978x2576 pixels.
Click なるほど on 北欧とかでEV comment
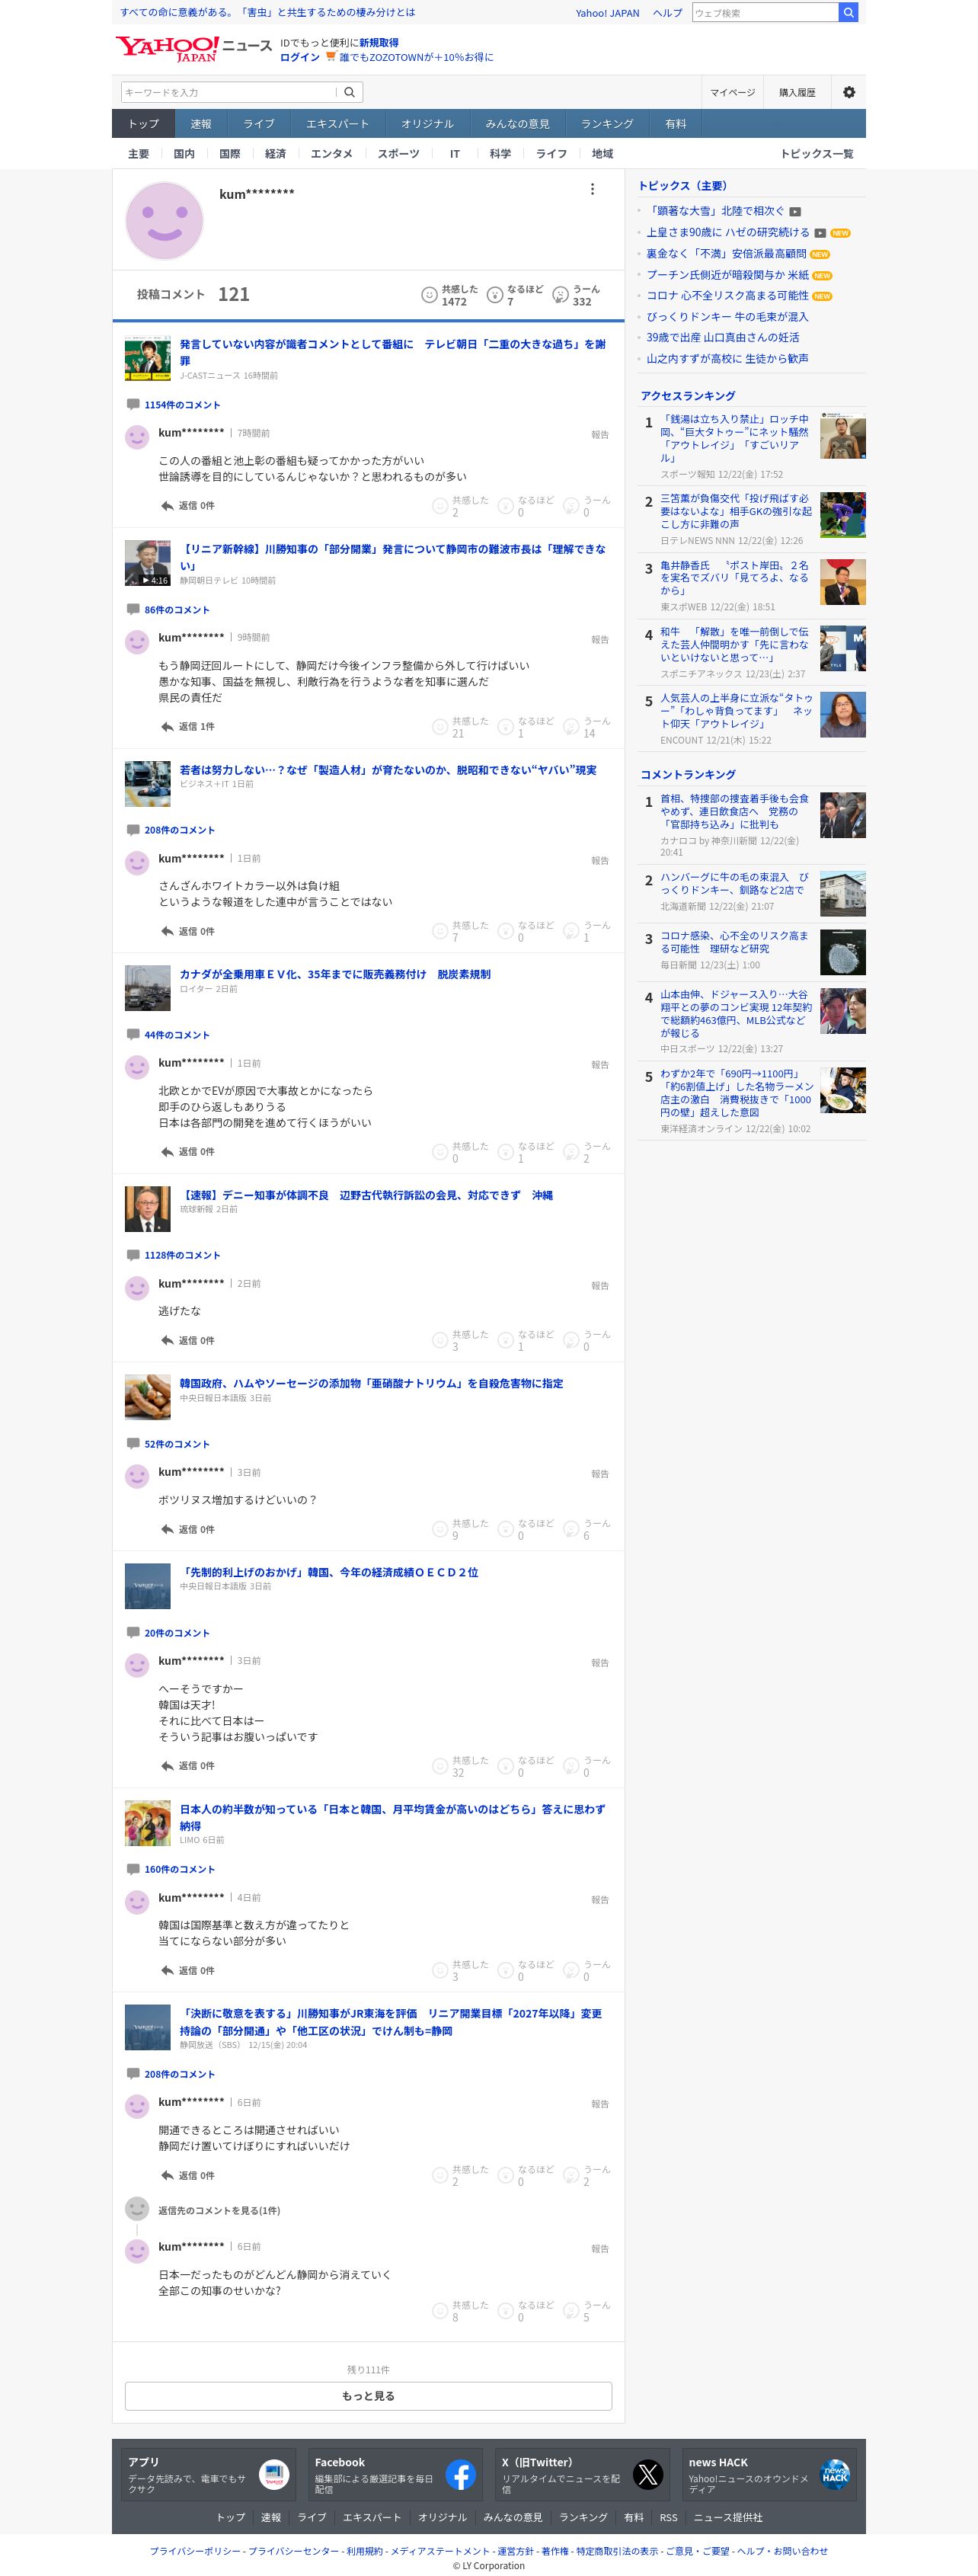tap(506, 1152)
